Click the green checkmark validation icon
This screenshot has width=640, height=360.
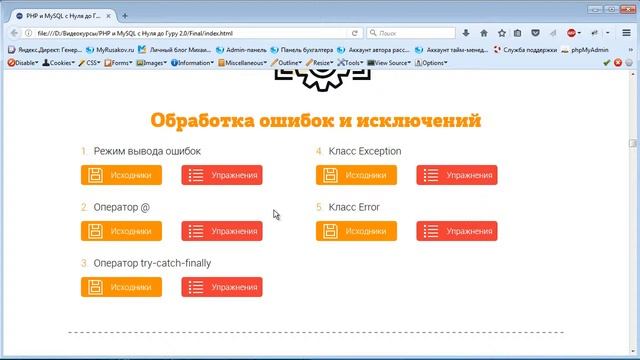(607, 62)
